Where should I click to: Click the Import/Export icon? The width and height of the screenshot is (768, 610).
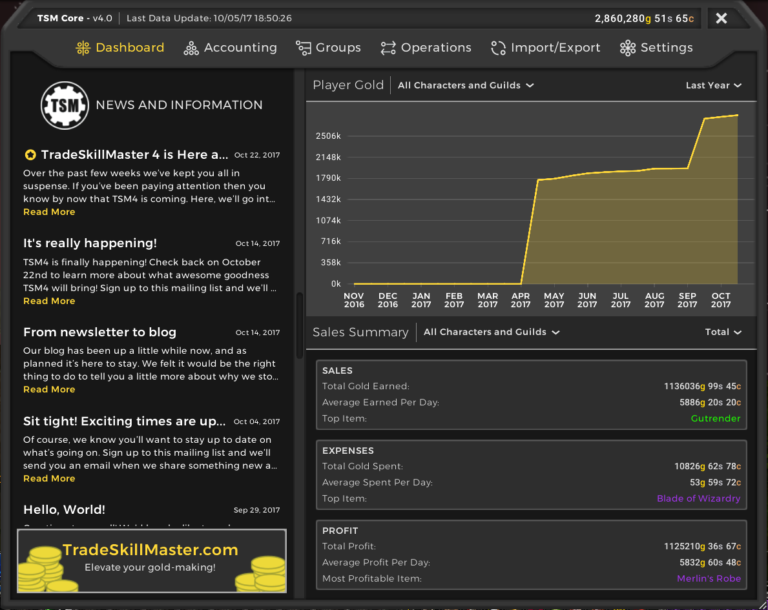pos(498,48)
